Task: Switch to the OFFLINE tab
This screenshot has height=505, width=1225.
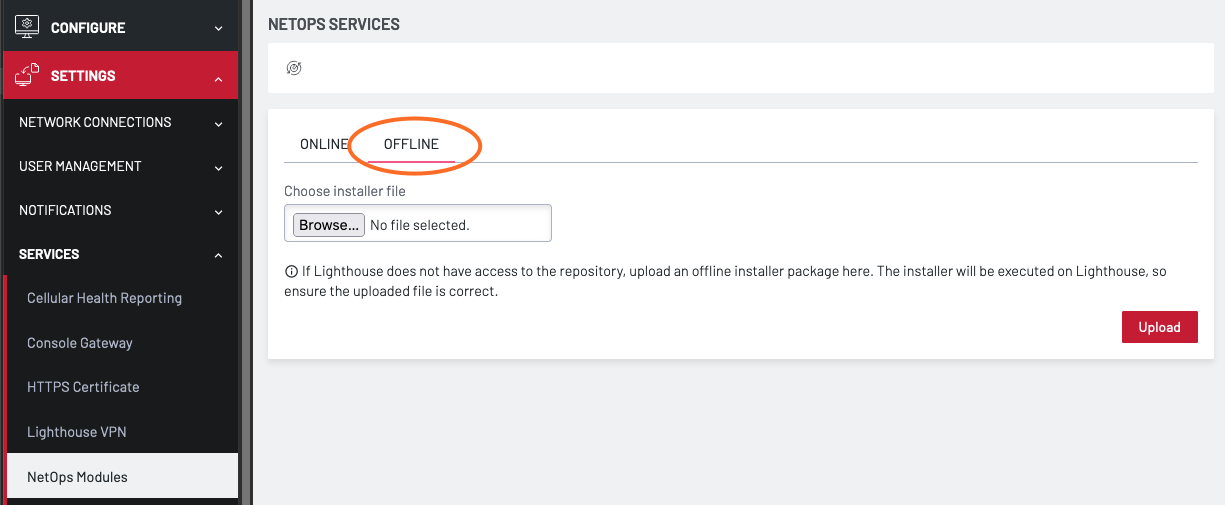Action: [x=411, y=144]
